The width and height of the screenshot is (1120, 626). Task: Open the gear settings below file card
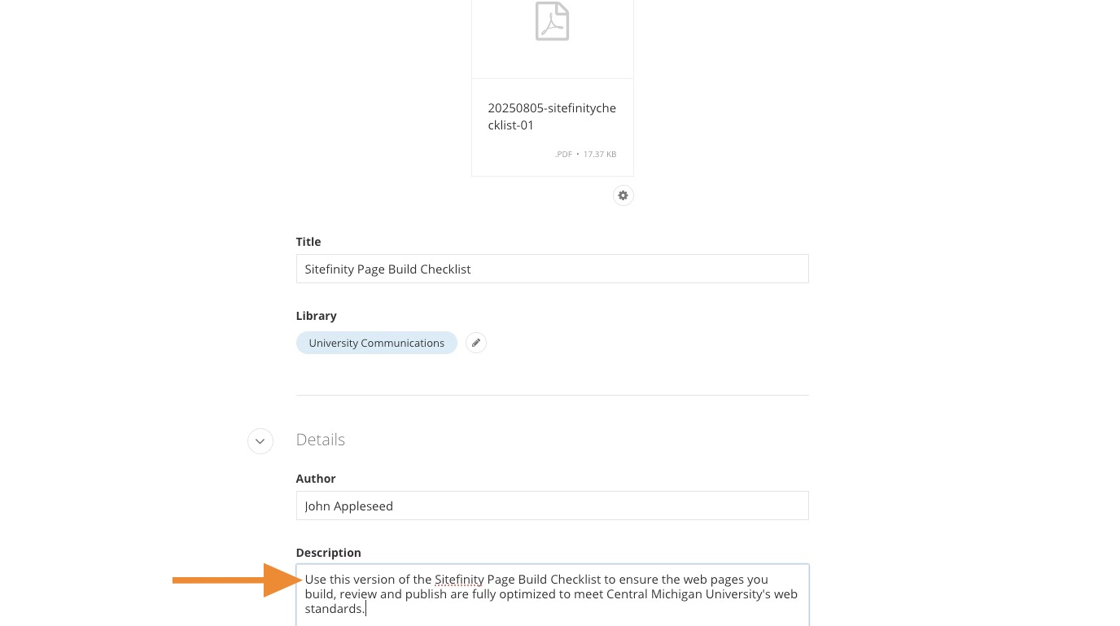tap(623, 195)
